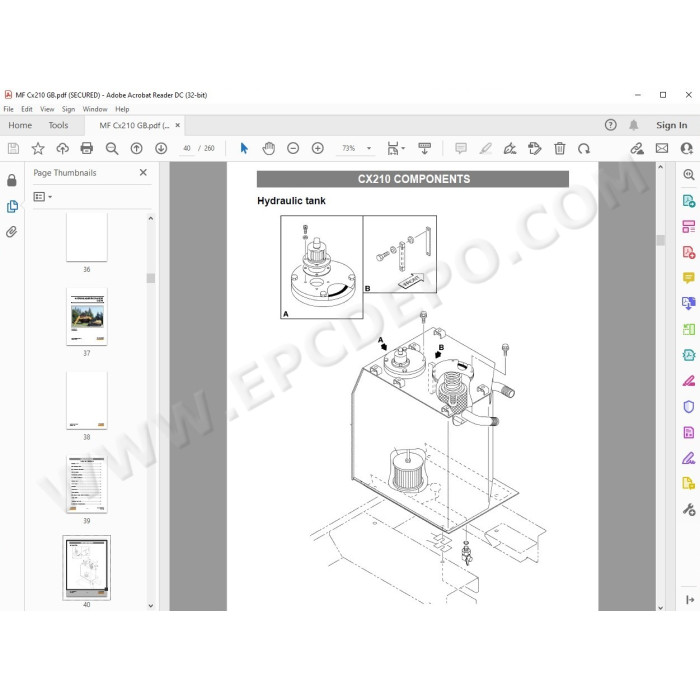Close the MF Cx210 GB.pdf tab

(x=178, y=125)
